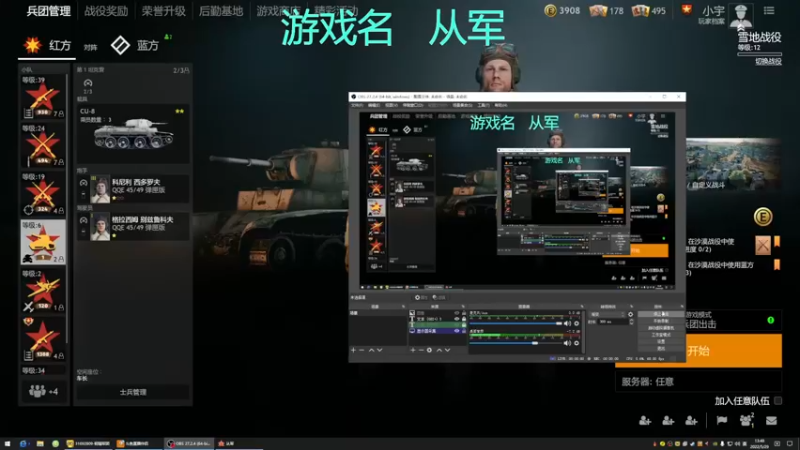Select the level 6 tank squad icon
Viewport: 800px width, 450px height.
(43, 242)
